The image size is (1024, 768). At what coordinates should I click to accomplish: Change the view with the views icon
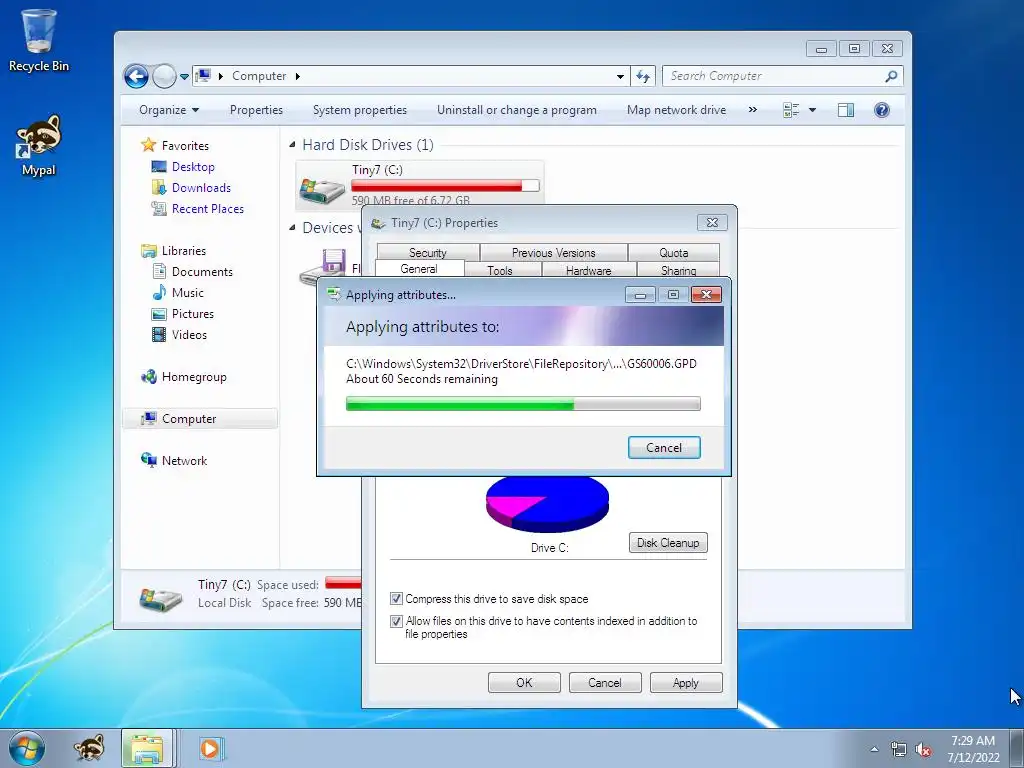[x=791, y=110]
